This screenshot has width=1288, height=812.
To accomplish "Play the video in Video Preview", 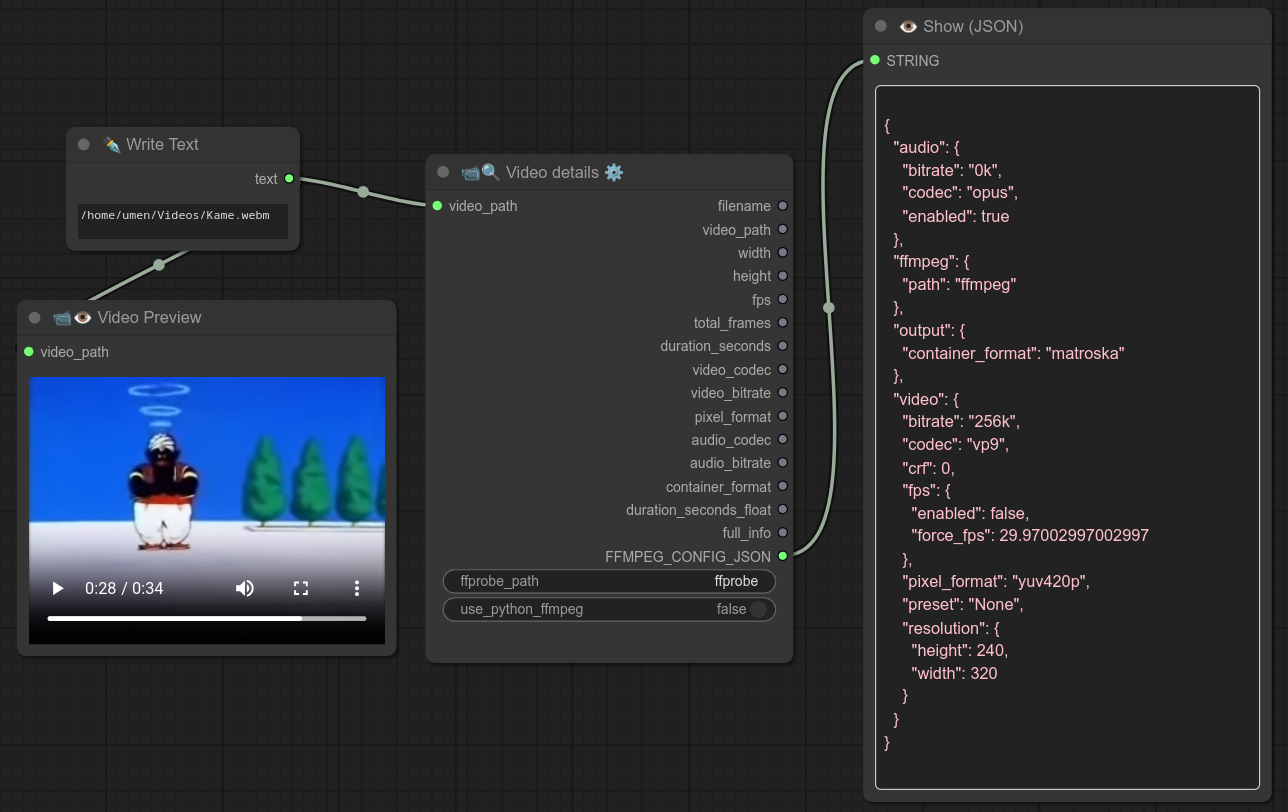I will pyautogui.click(x=58, y=588).
